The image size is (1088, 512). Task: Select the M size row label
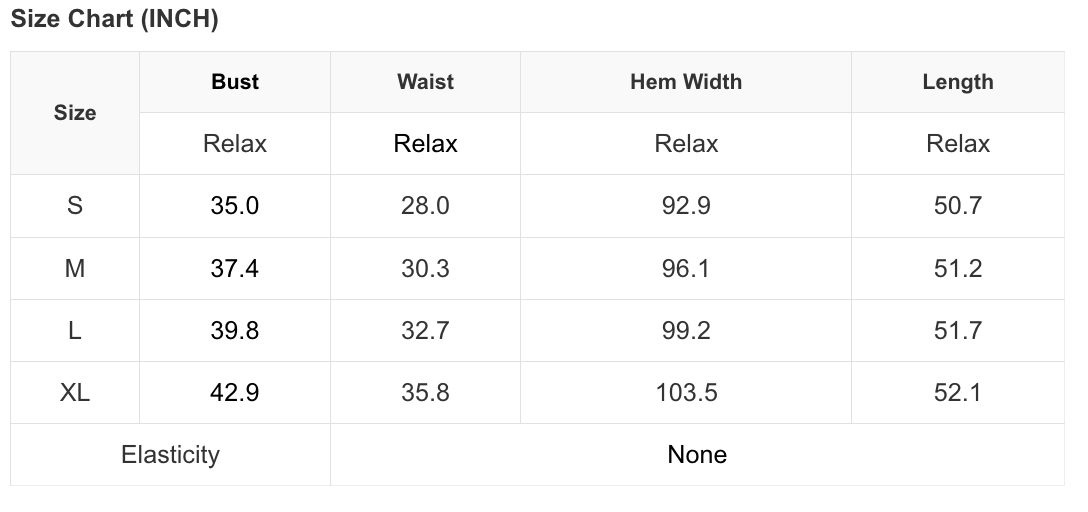coord(75,268)
